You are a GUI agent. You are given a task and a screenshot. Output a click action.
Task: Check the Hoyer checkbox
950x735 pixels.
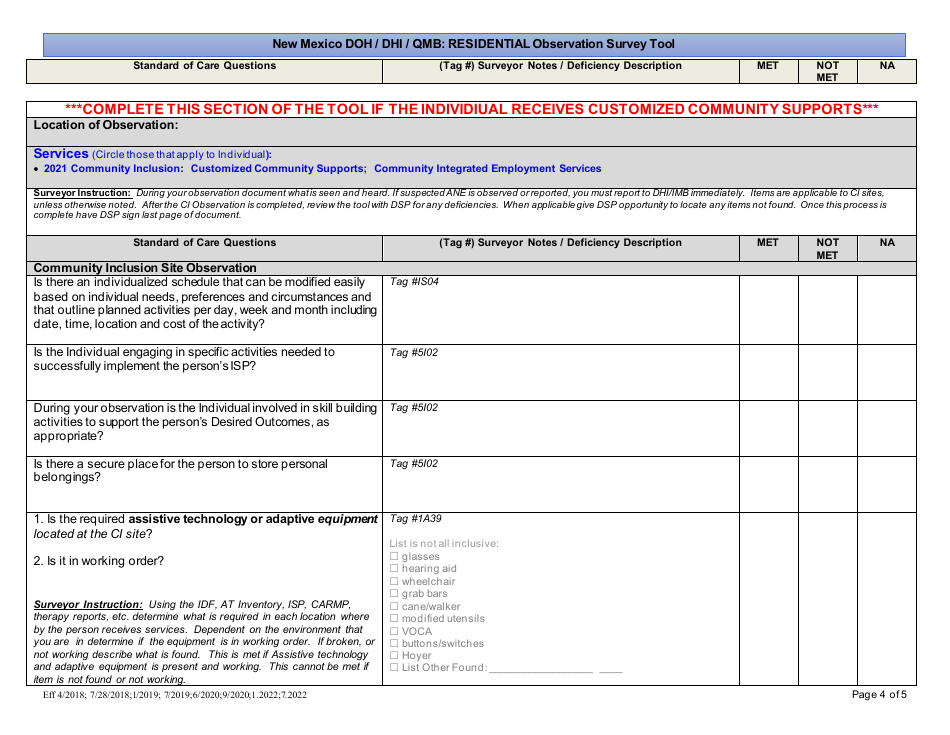[x=394, y=655]
